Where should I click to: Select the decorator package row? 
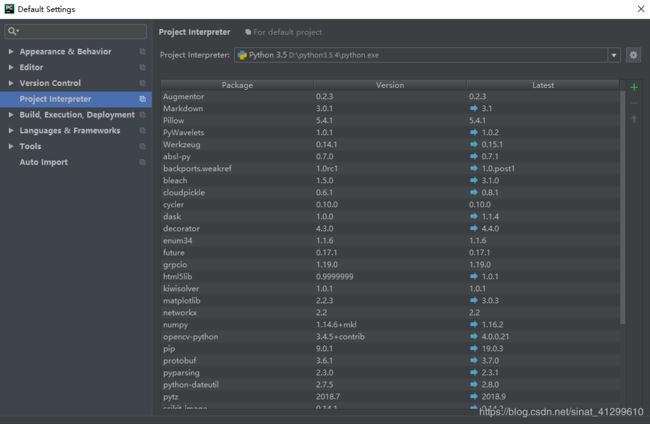coord(390,228)
